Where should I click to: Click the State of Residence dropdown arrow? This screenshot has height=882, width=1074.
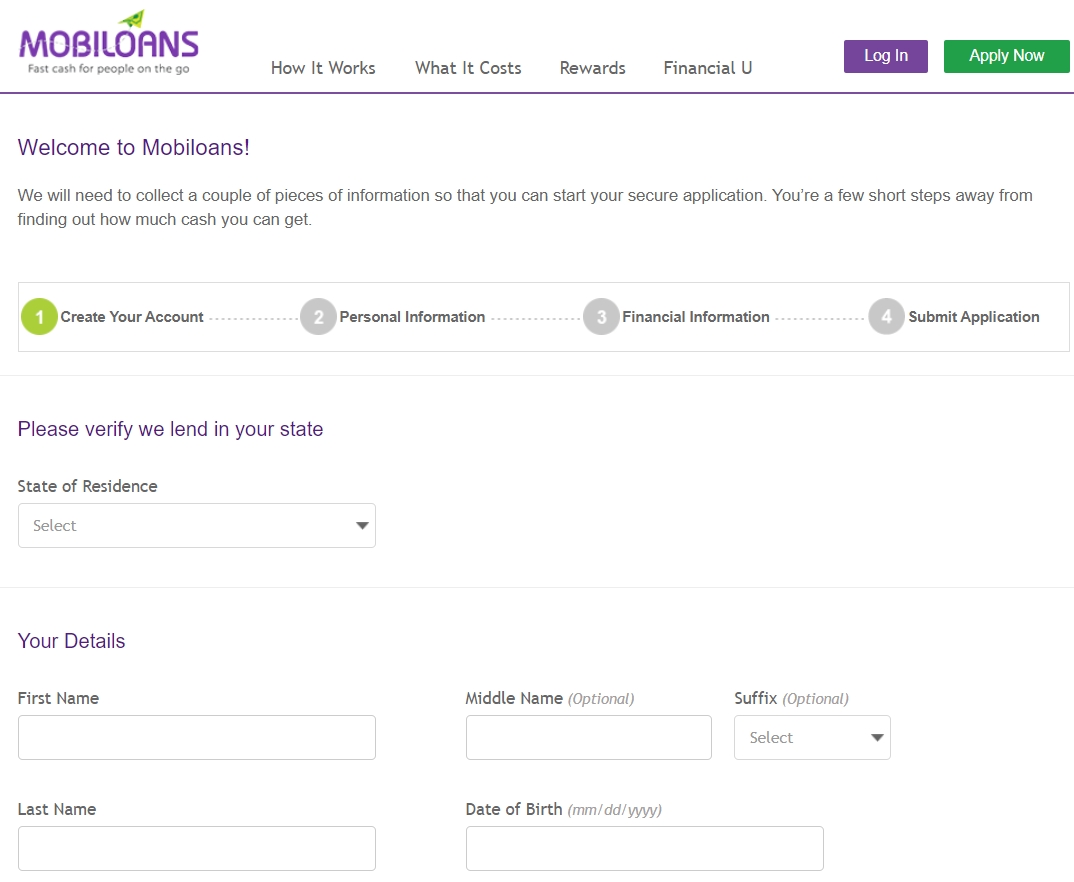(x=361, y=525)
